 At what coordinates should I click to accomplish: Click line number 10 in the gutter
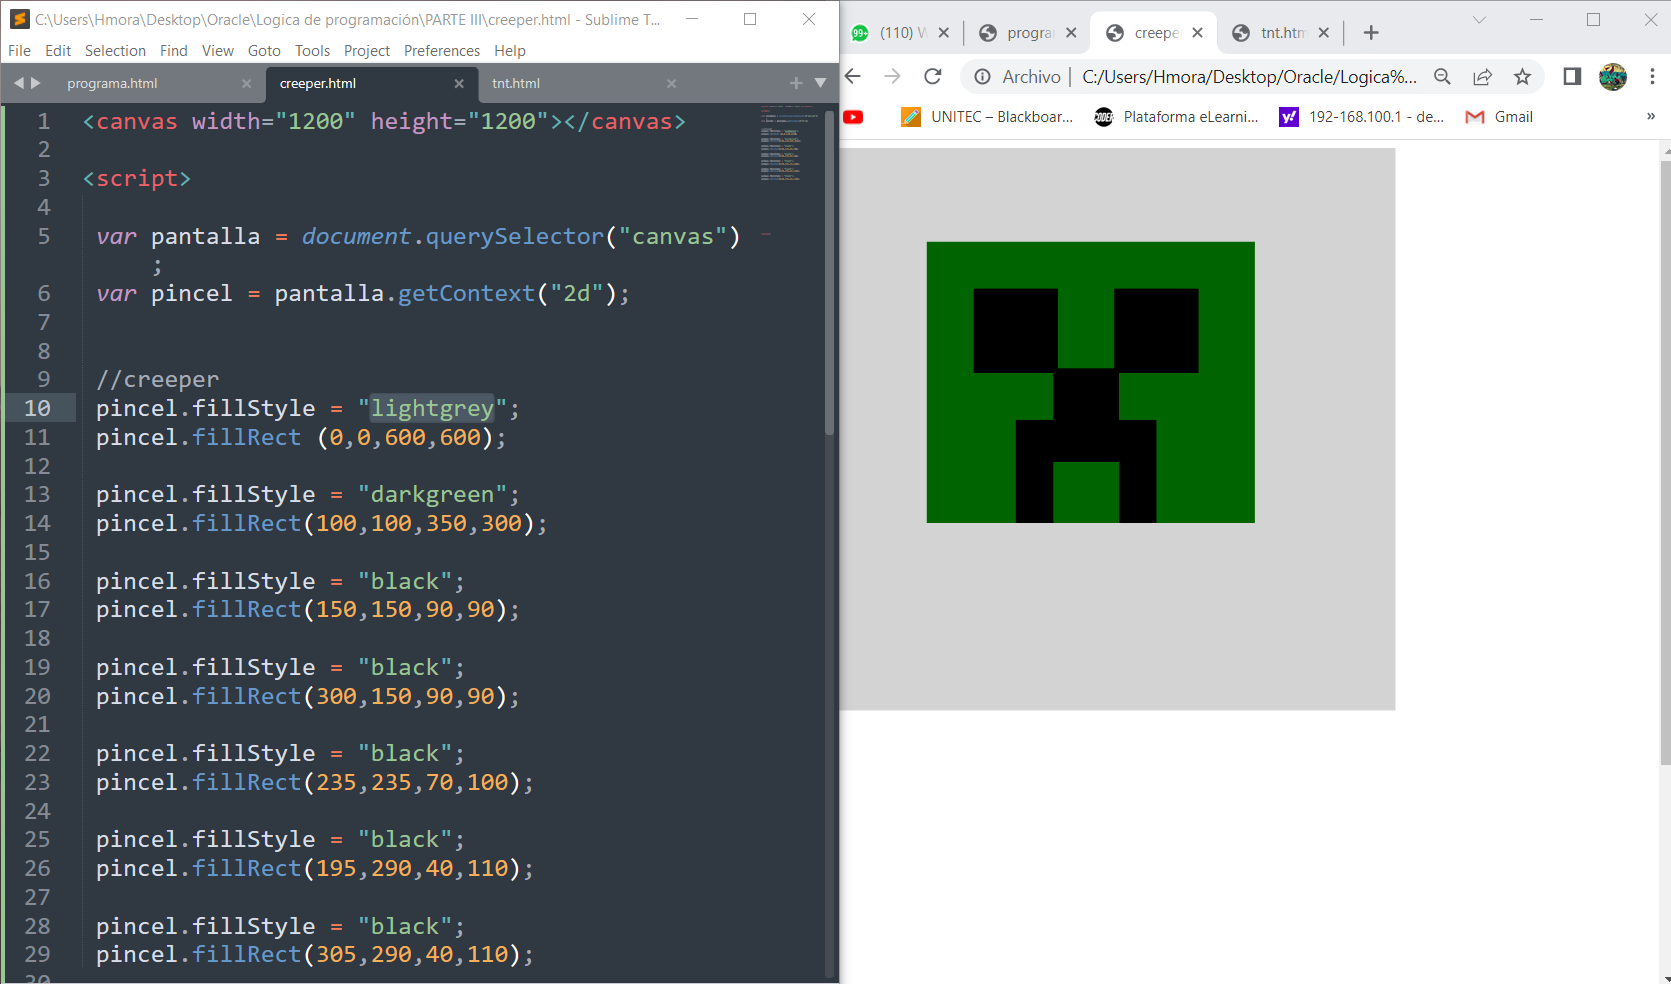coord(37,408)
